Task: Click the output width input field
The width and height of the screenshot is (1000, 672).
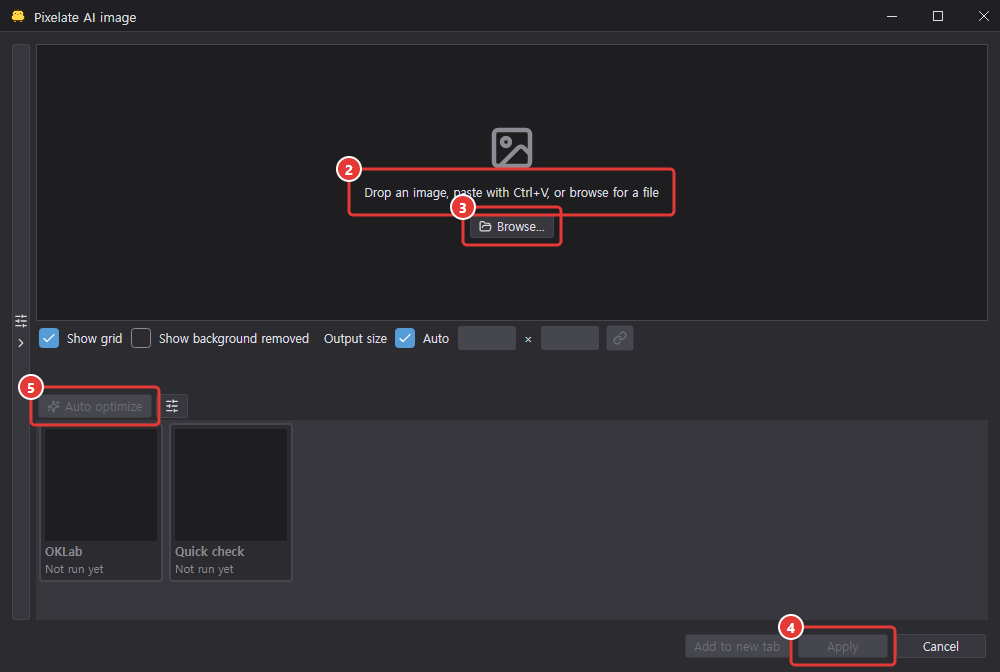Action: 487,338
